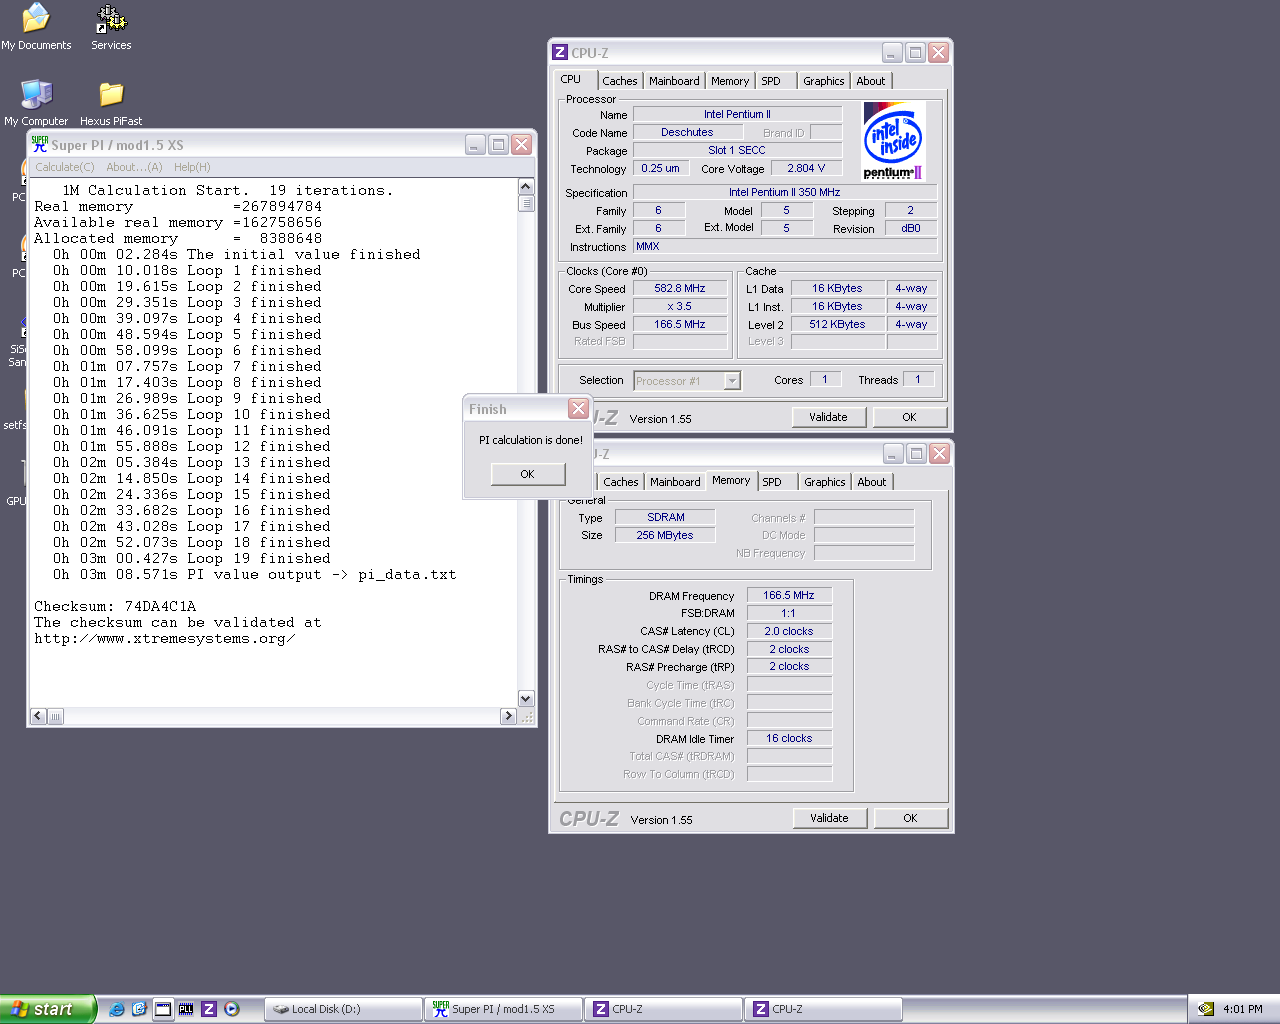Image resolution: width=1280 pixels, height=1024 pixels.
Task: Open the Calculate(C) menu in Super PI
Action: pos(65,167)
